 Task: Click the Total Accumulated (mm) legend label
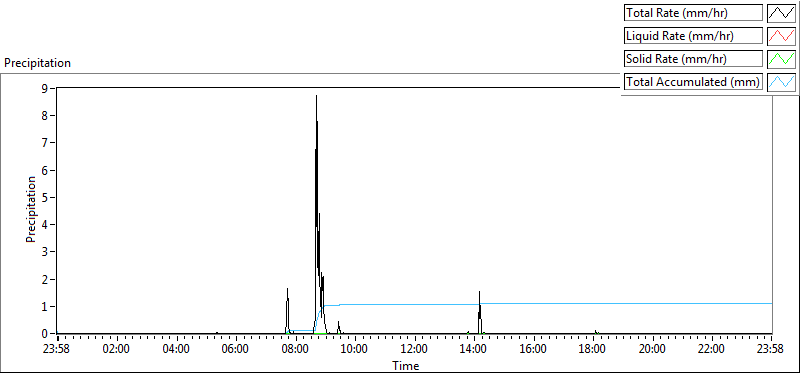tap(693, 82)
